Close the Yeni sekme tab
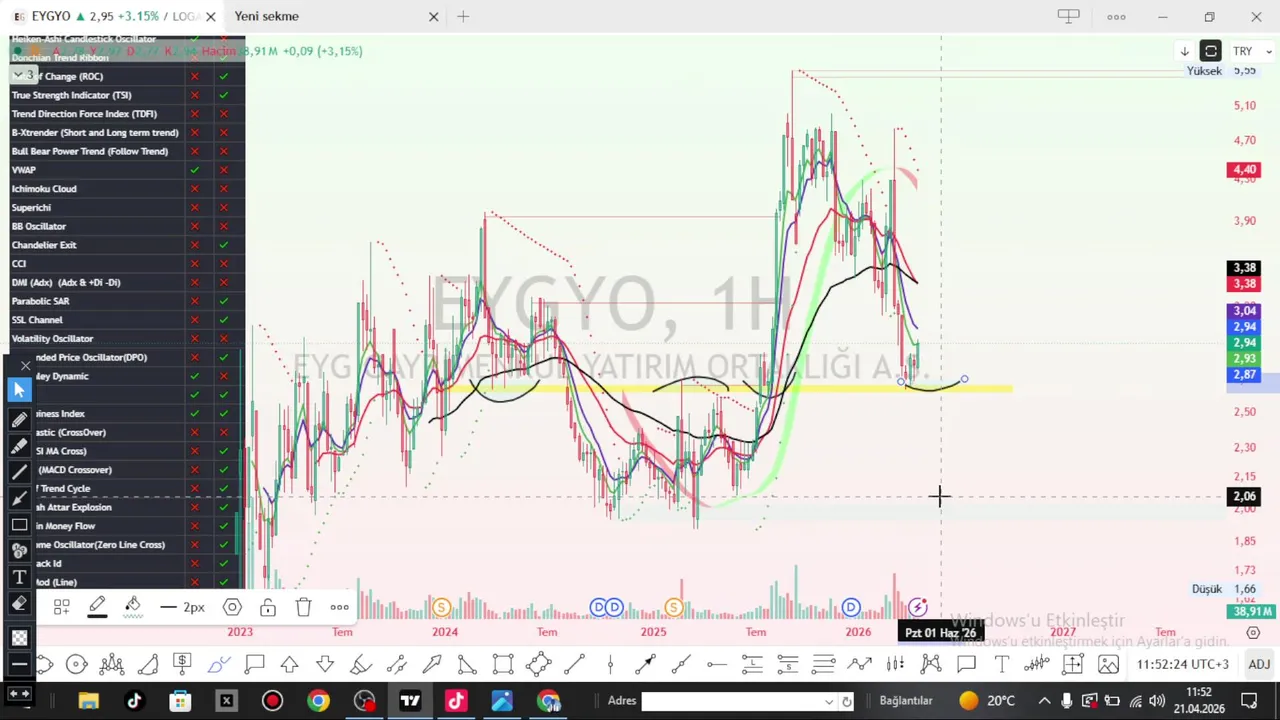 (x=434, y=16)
